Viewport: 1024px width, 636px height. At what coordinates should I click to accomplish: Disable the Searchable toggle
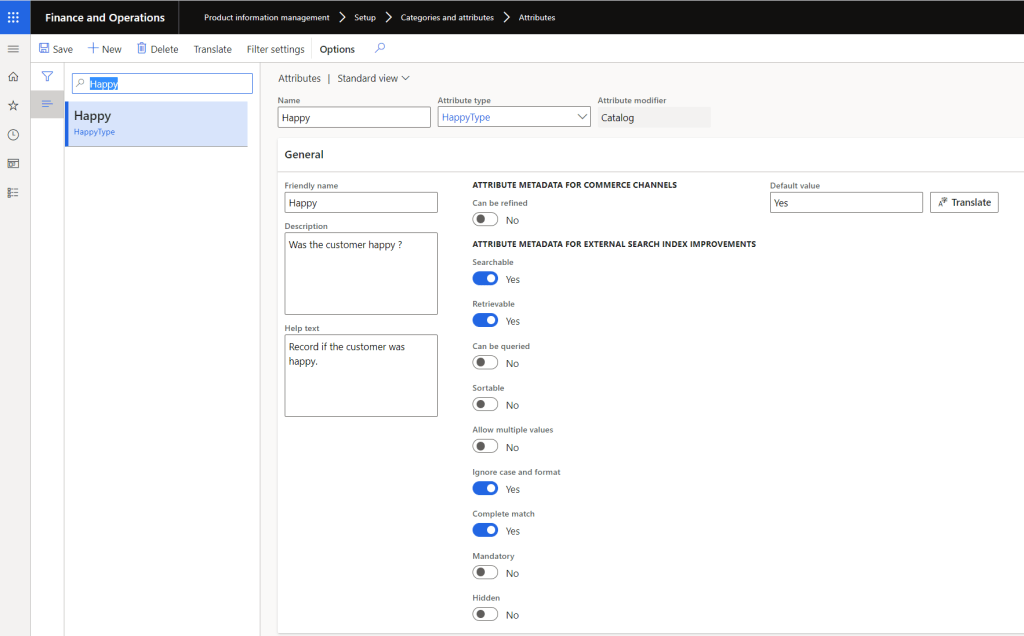pyautogui.click(x=485, y=278)
